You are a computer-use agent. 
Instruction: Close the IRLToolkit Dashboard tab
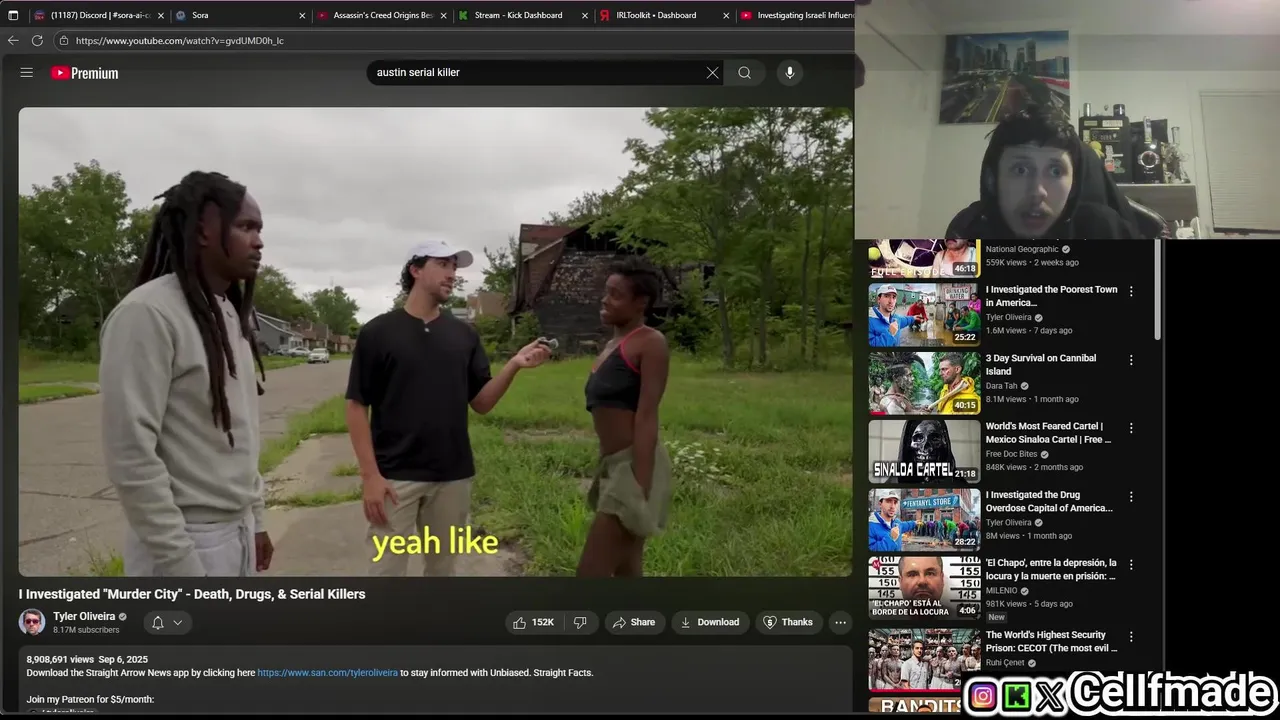click(x=726, y=15)
